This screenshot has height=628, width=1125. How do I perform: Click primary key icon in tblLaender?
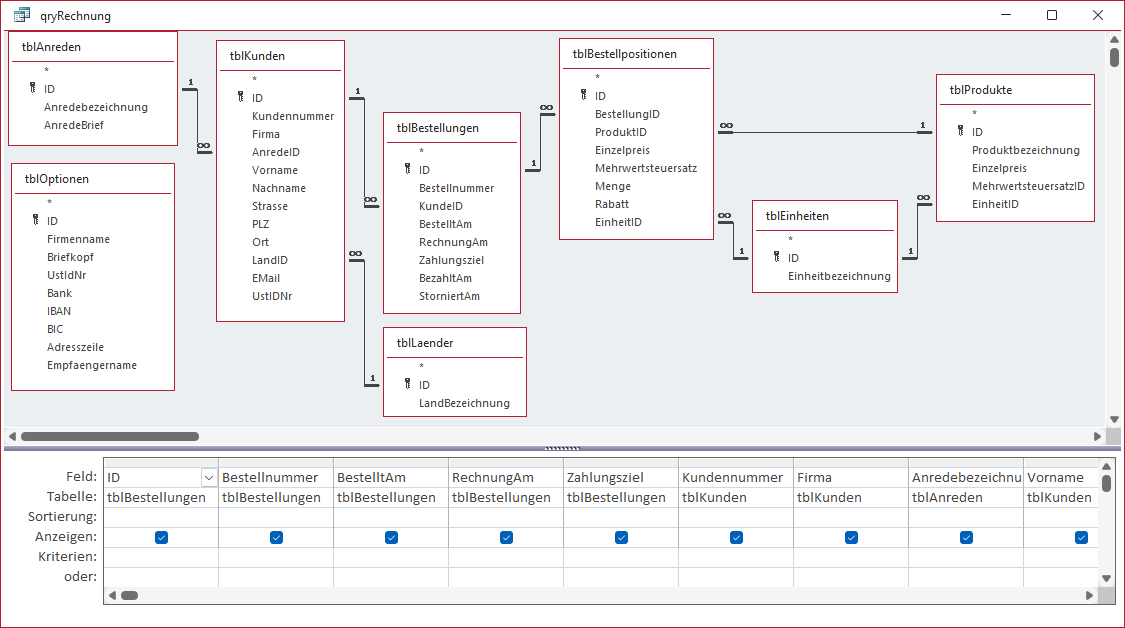point(408,385)
